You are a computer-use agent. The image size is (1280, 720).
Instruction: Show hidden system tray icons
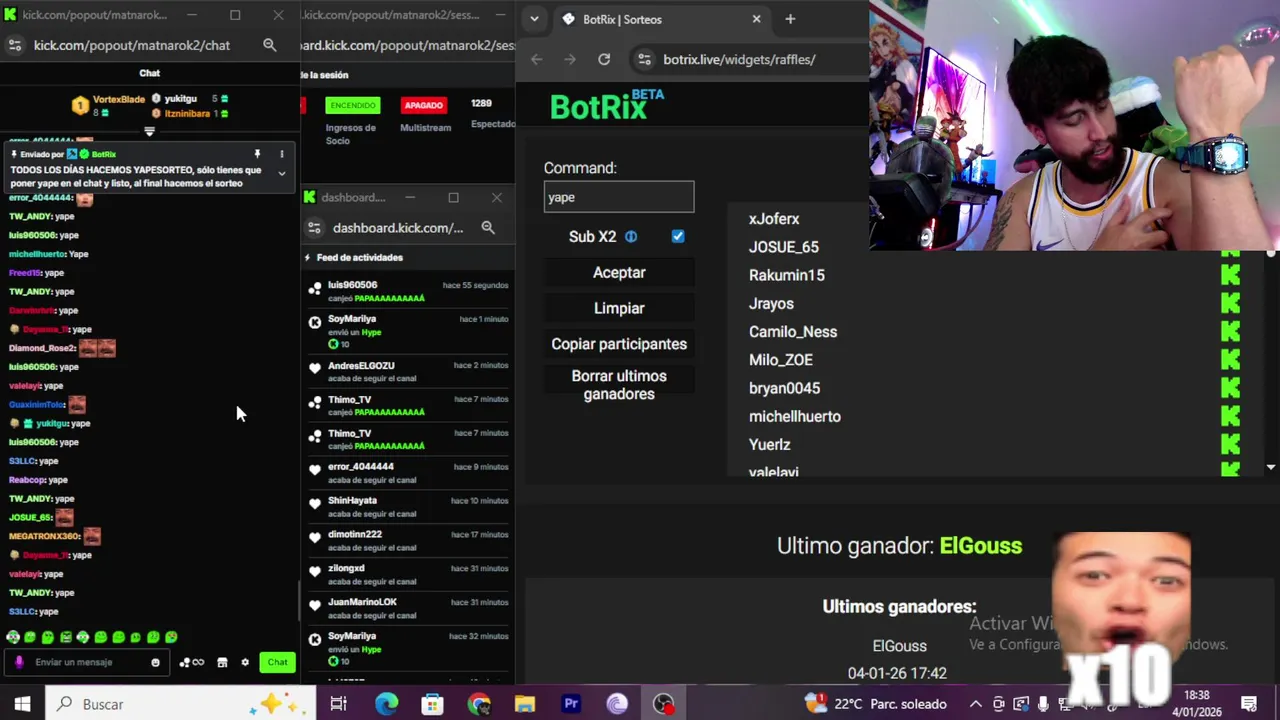[976, 704]
